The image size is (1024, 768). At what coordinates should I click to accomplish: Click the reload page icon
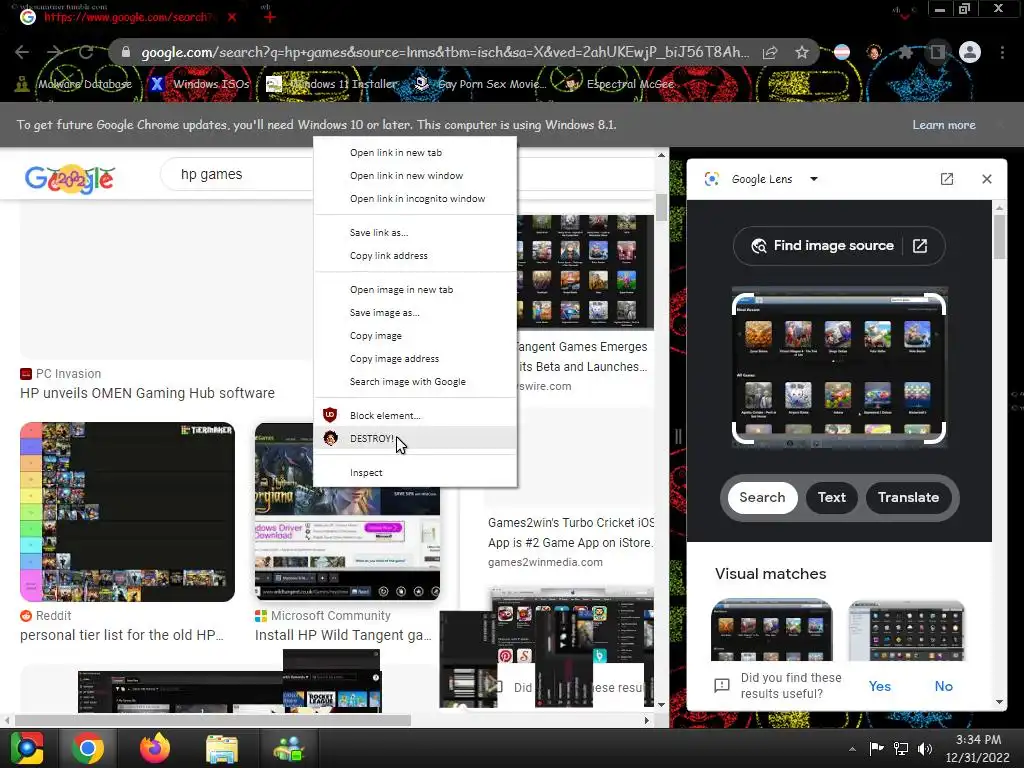86,52
